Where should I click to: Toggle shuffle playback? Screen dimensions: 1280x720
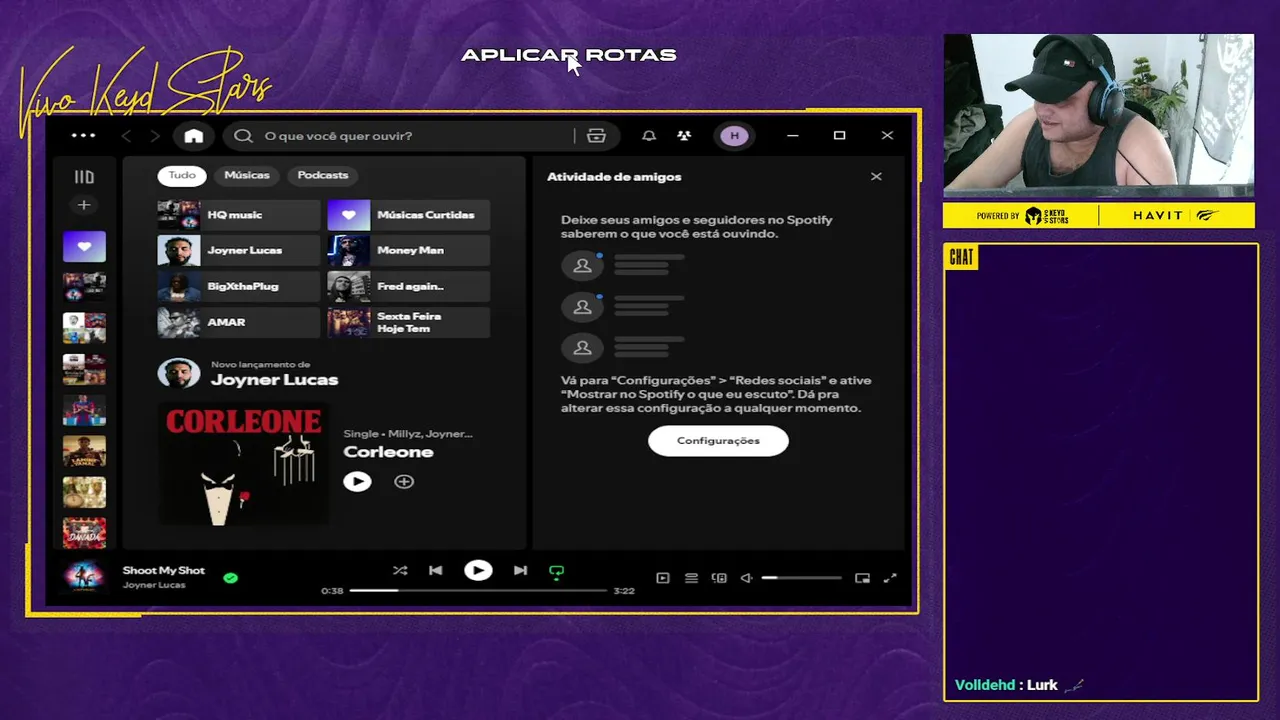click(x=400, y=571)
